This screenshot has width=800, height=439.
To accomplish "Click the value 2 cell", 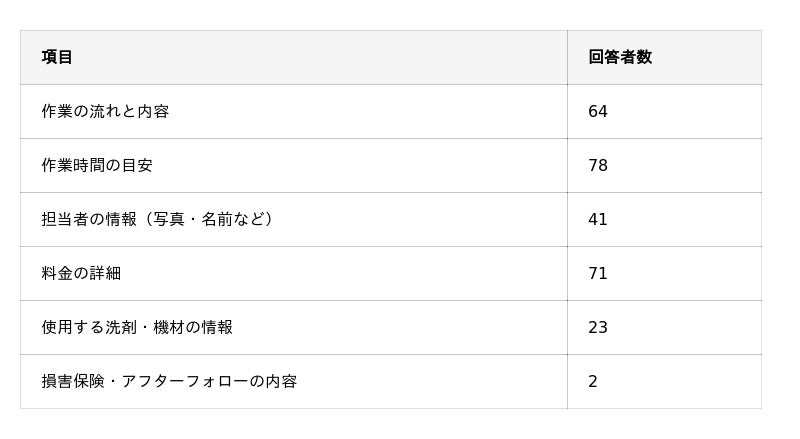I will click(x=593, y=381).
